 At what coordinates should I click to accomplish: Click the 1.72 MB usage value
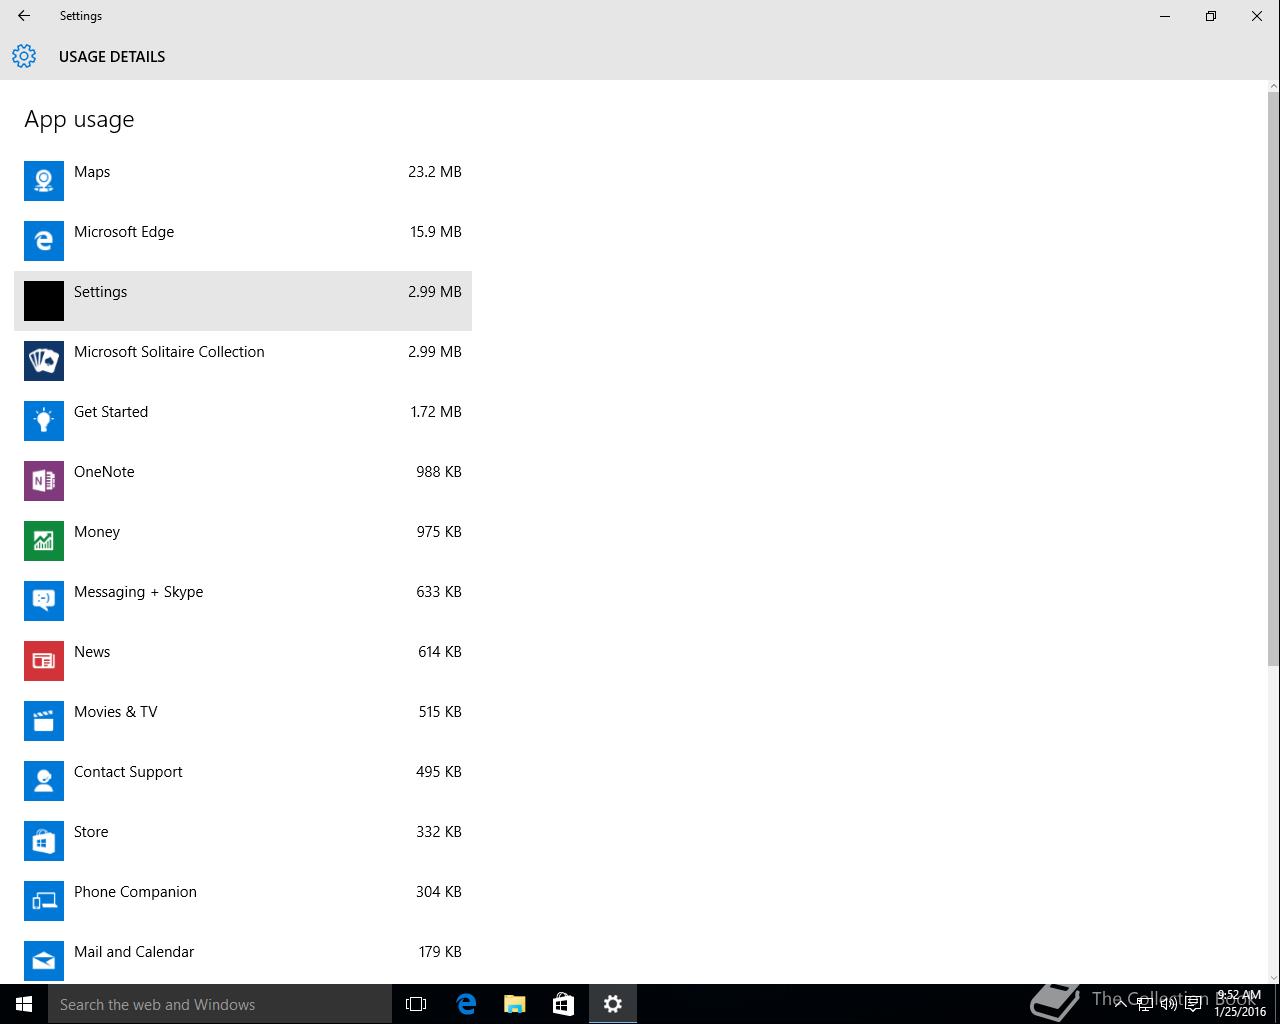tap(436, 412)
